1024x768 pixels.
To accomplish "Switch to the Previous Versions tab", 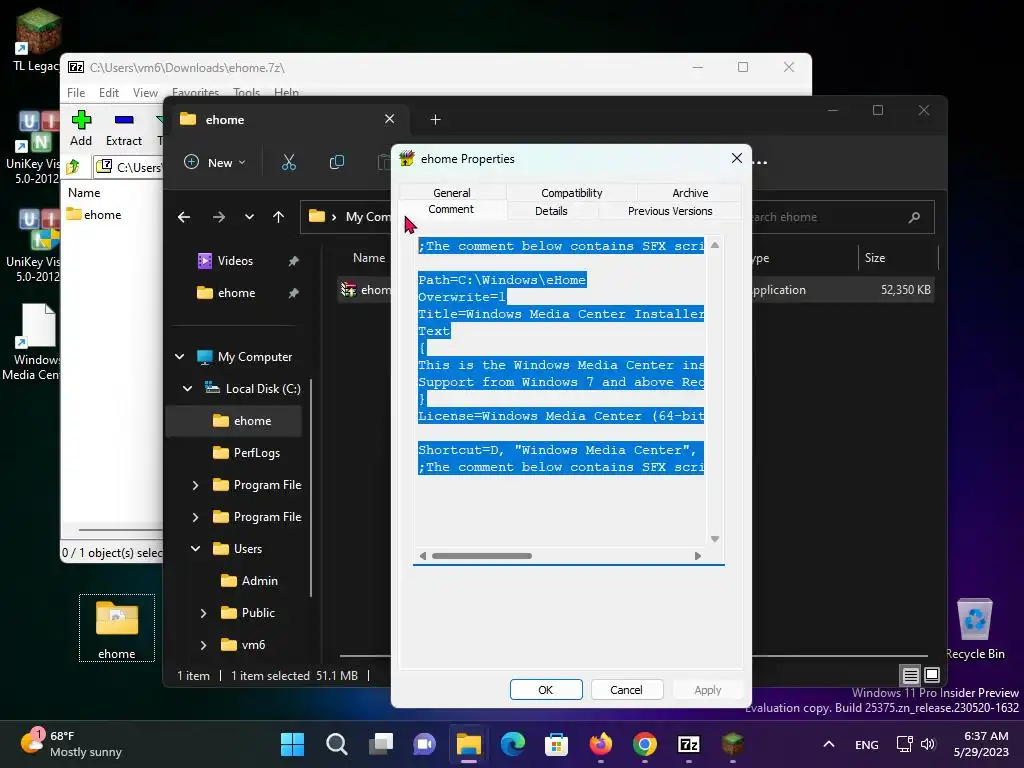I will coord(670,211).
